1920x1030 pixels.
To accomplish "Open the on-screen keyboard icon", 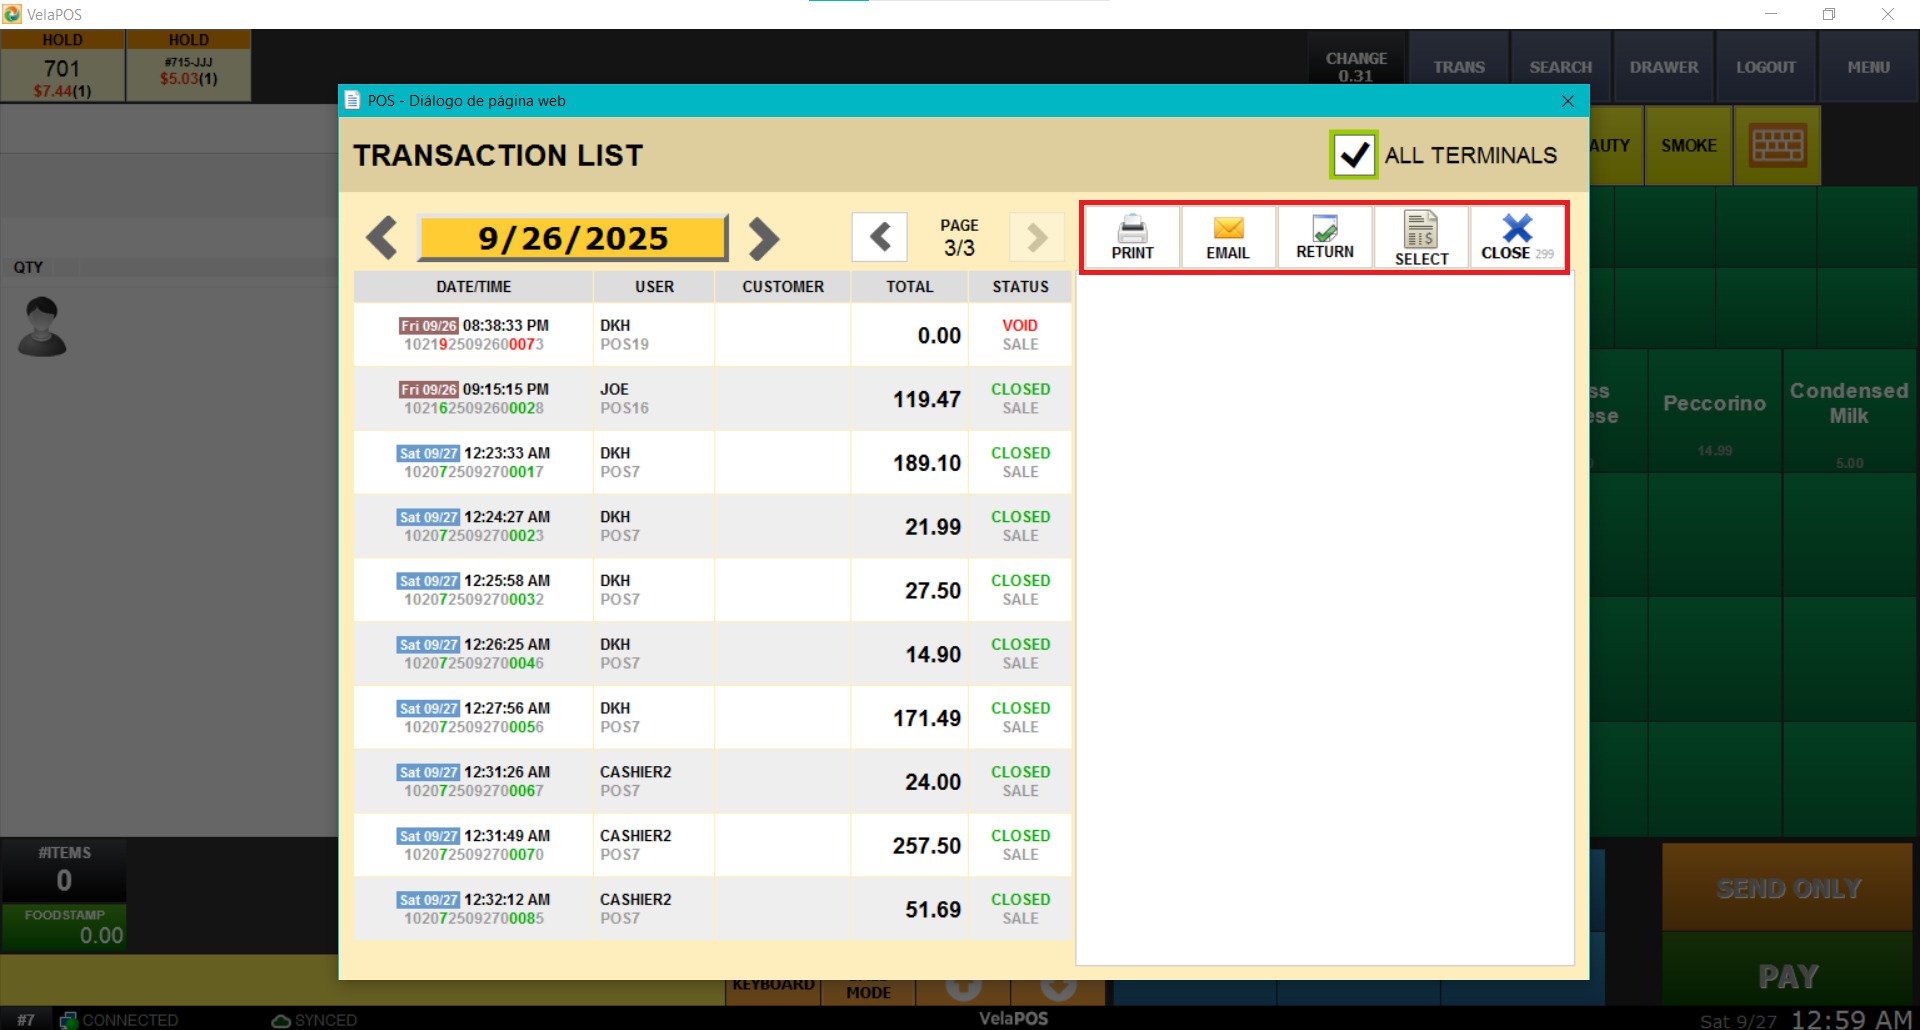I will [1777, 146].
